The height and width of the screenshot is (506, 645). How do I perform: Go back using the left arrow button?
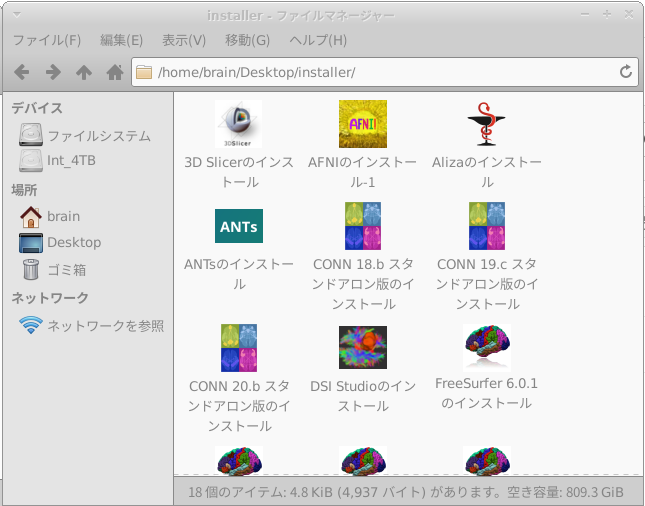point(21,72)
